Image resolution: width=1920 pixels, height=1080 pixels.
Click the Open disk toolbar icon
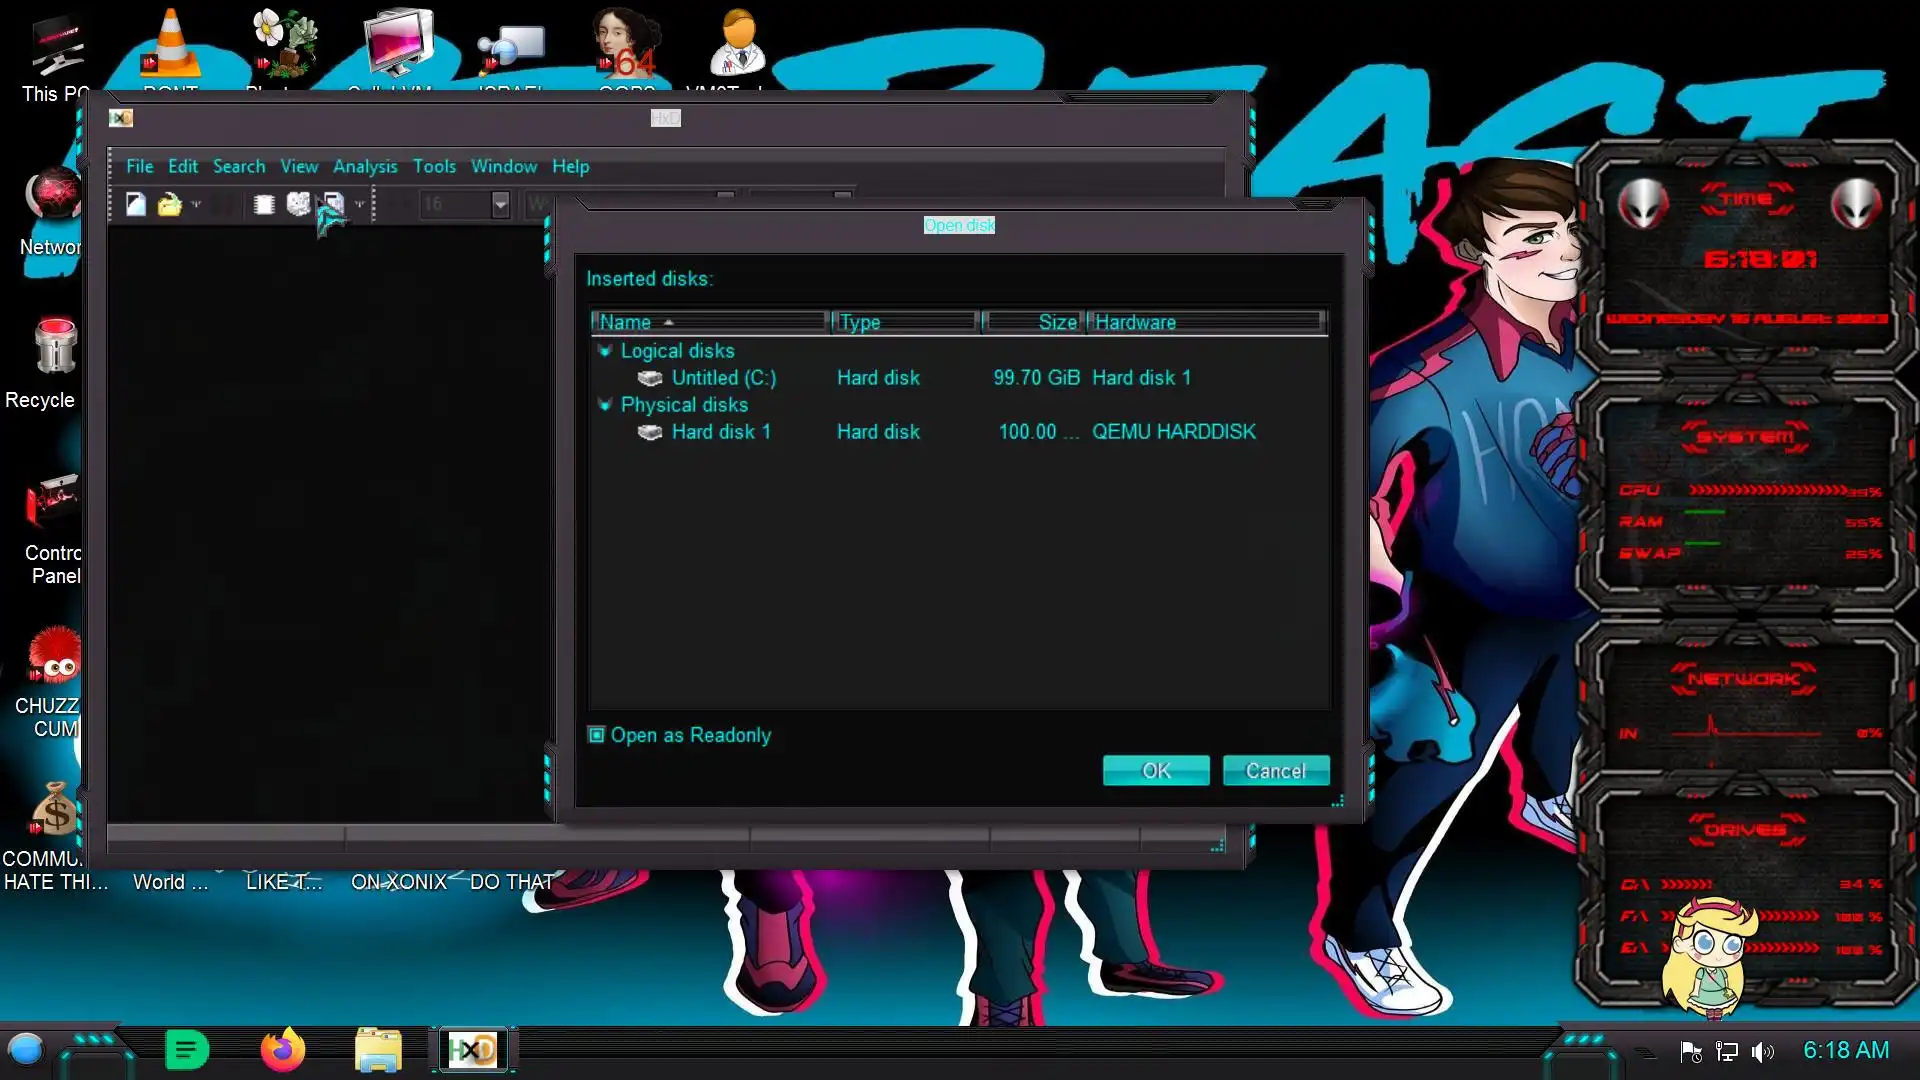pos(298,205)
